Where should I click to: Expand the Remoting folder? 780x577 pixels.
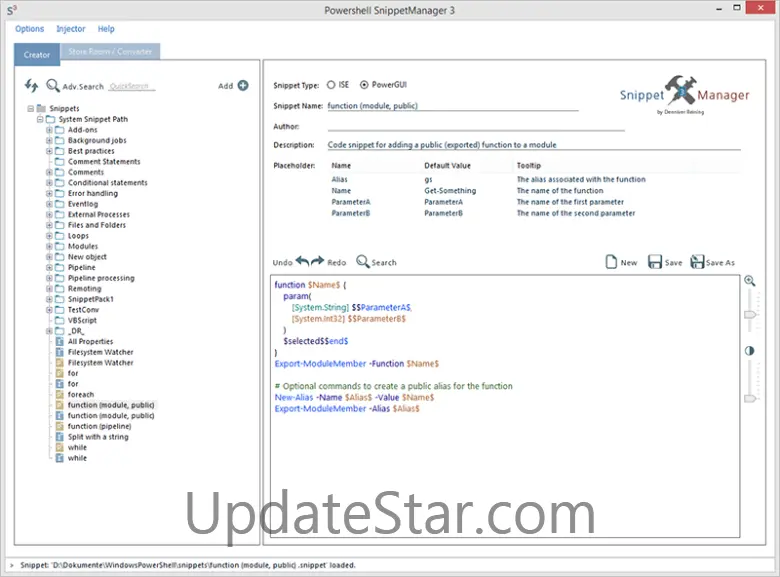point(49,288)
